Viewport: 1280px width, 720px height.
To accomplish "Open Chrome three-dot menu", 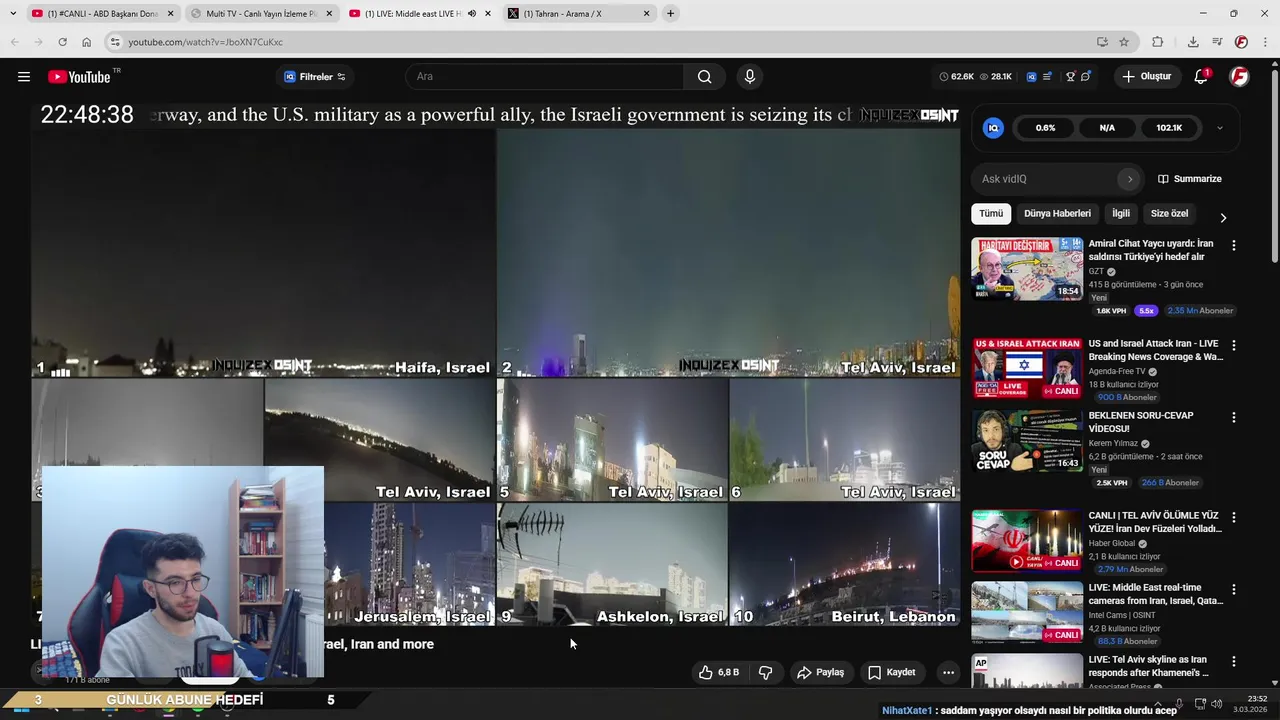I will 1265,42.
